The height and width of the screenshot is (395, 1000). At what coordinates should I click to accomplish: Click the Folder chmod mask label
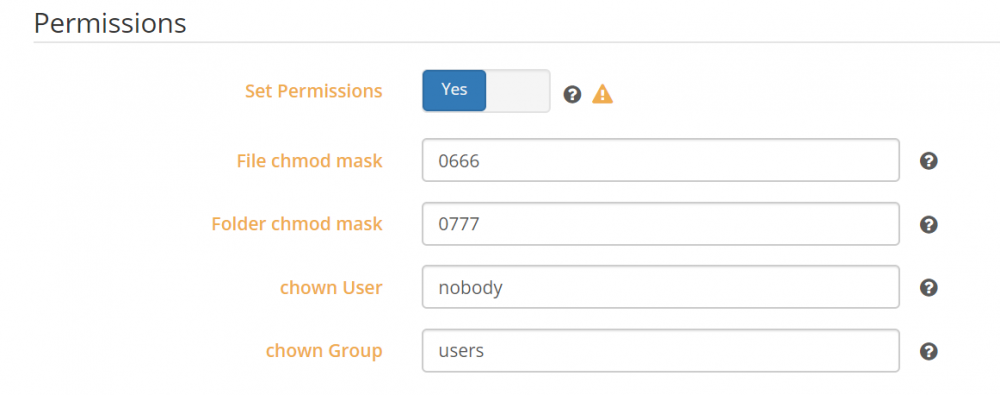[x=297, y=224]
